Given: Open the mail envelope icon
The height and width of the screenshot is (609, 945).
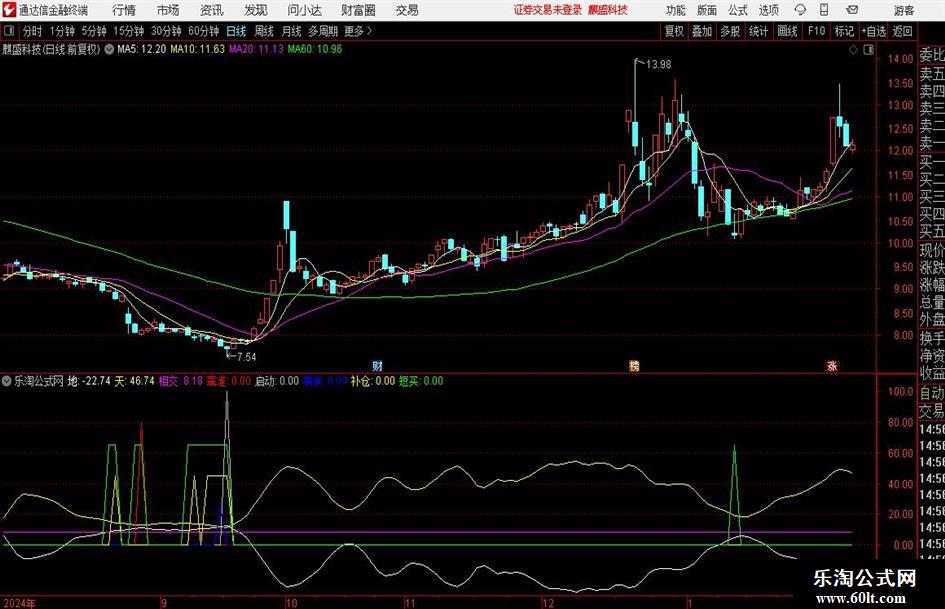Looking at the screenshot, I should pyautogui.click(x=852, y=10).
